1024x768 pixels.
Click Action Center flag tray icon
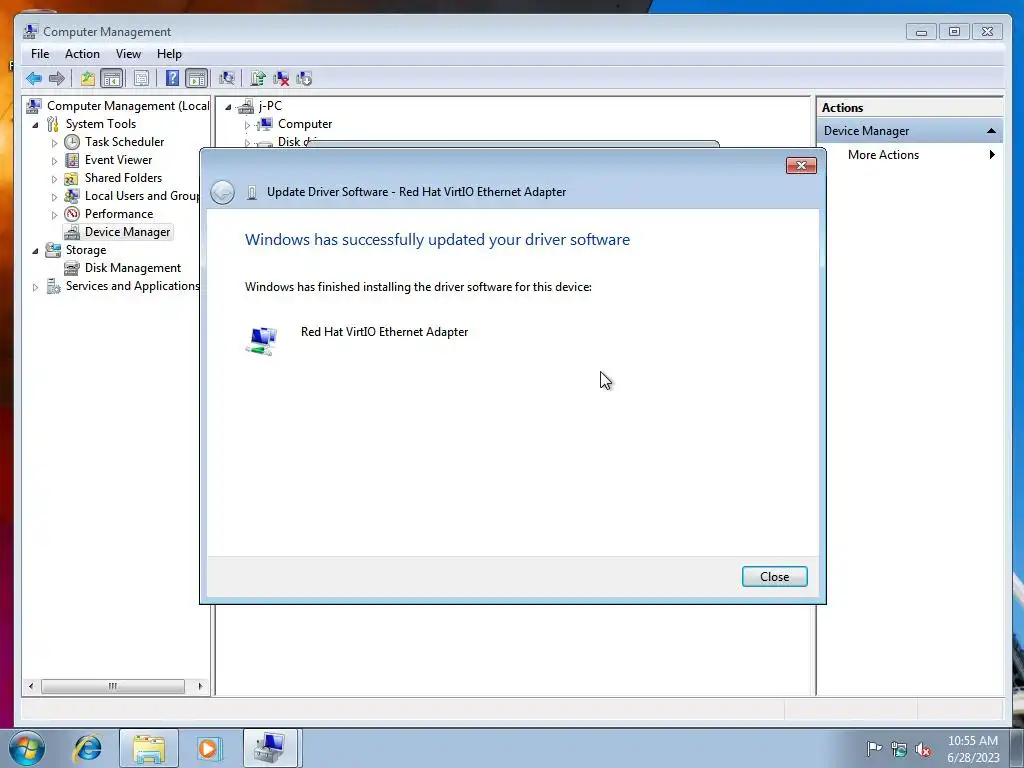874,749
